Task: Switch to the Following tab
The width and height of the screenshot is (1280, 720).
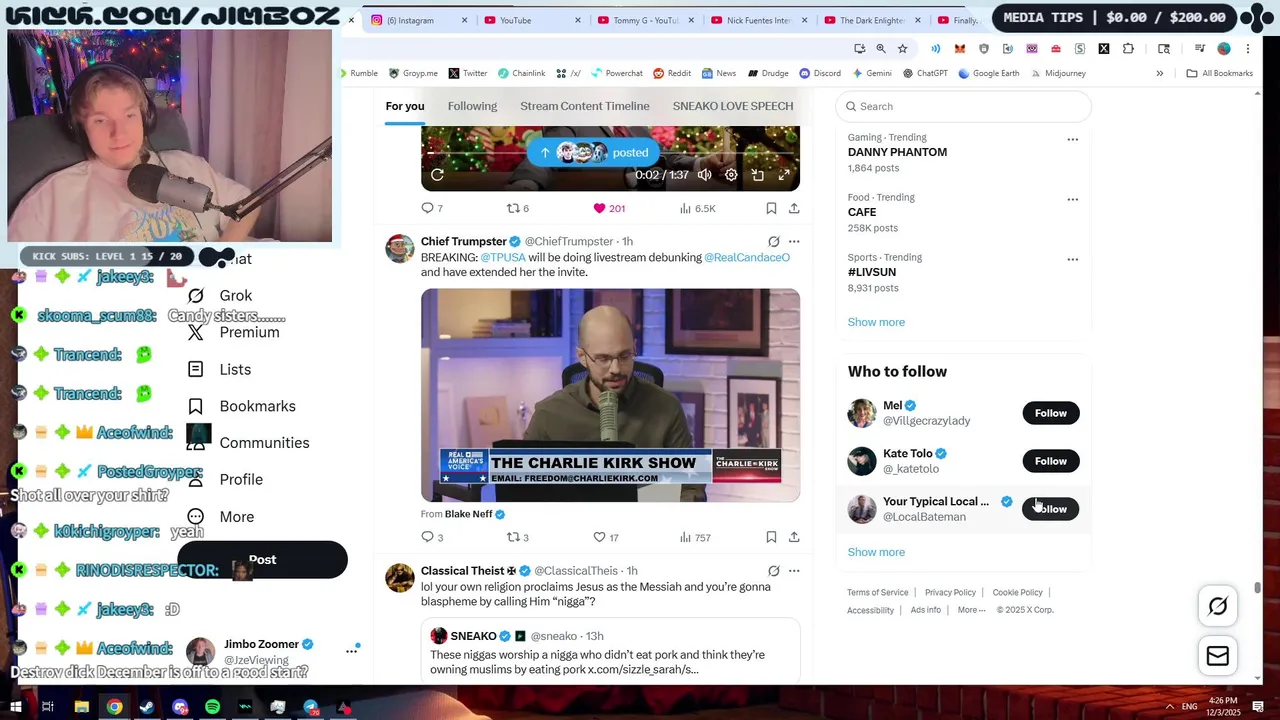Action: (472, 106)
